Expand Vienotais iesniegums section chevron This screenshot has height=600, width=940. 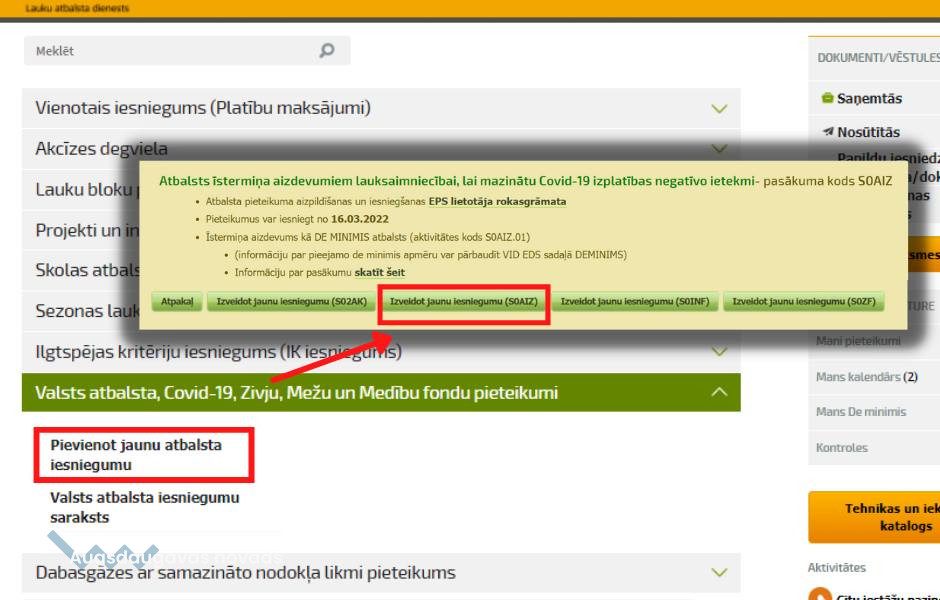[x=718, y=108]
